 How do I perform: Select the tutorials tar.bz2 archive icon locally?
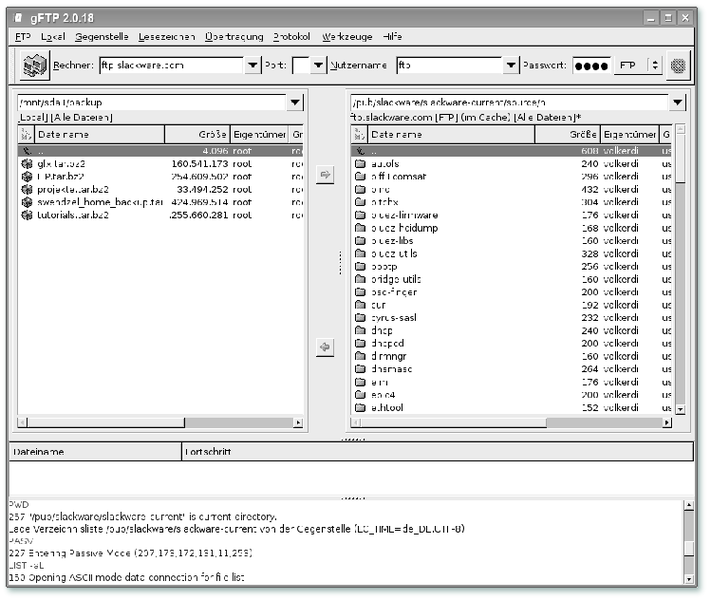click(x=27, y=214)
